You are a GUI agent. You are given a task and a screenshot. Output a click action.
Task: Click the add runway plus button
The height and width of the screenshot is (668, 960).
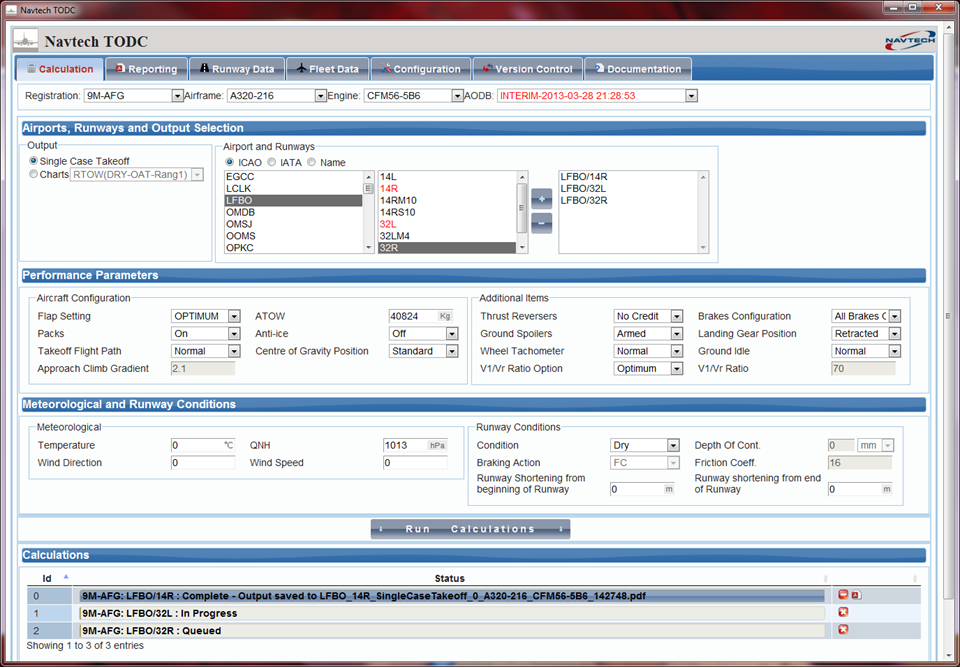[541, 199]
